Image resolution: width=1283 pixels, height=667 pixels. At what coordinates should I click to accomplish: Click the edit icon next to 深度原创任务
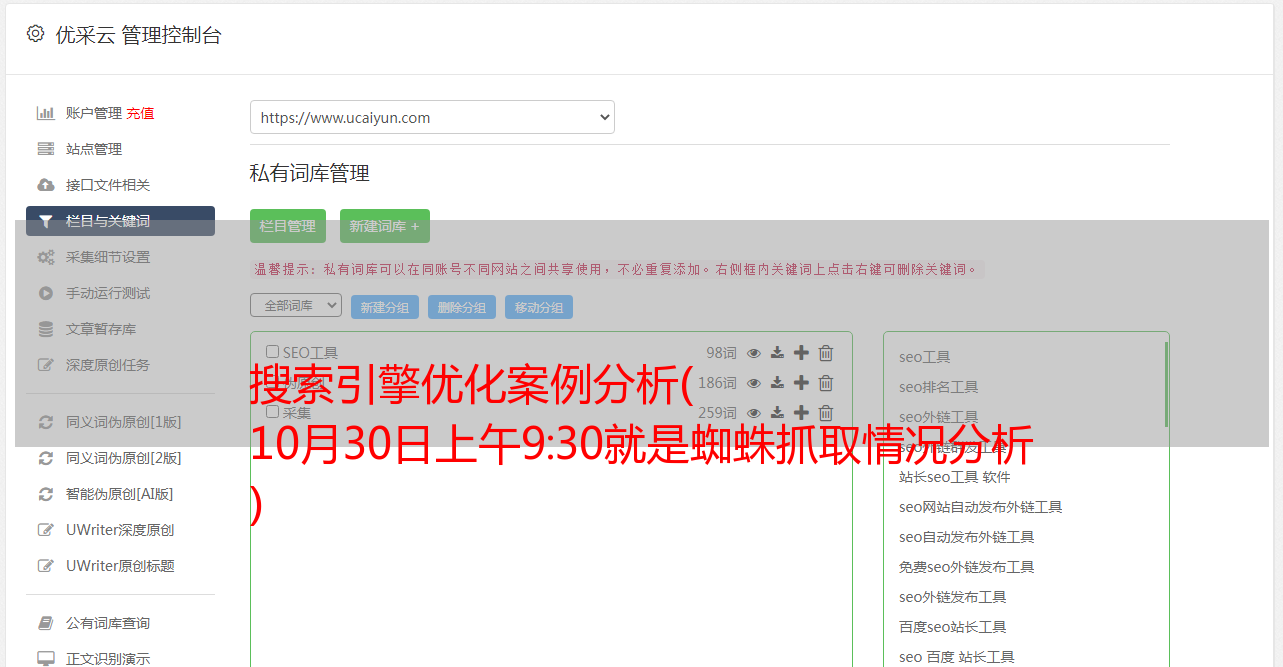(x=46, y=365)
